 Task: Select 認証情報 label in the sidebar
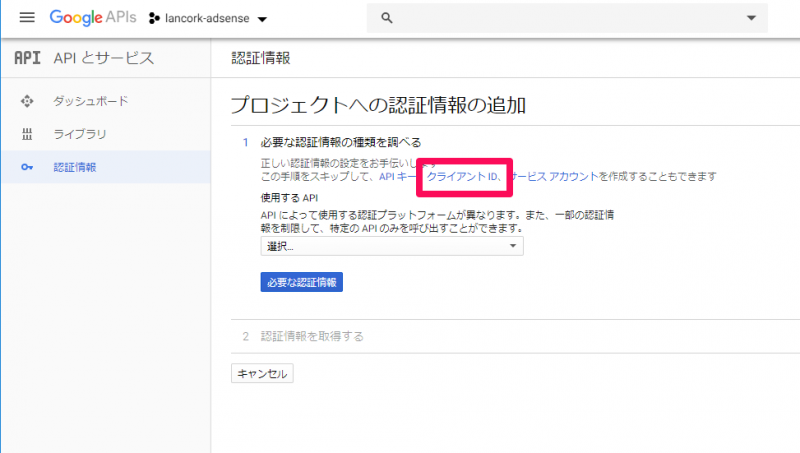pyautogui.click(x=75, y=167)
